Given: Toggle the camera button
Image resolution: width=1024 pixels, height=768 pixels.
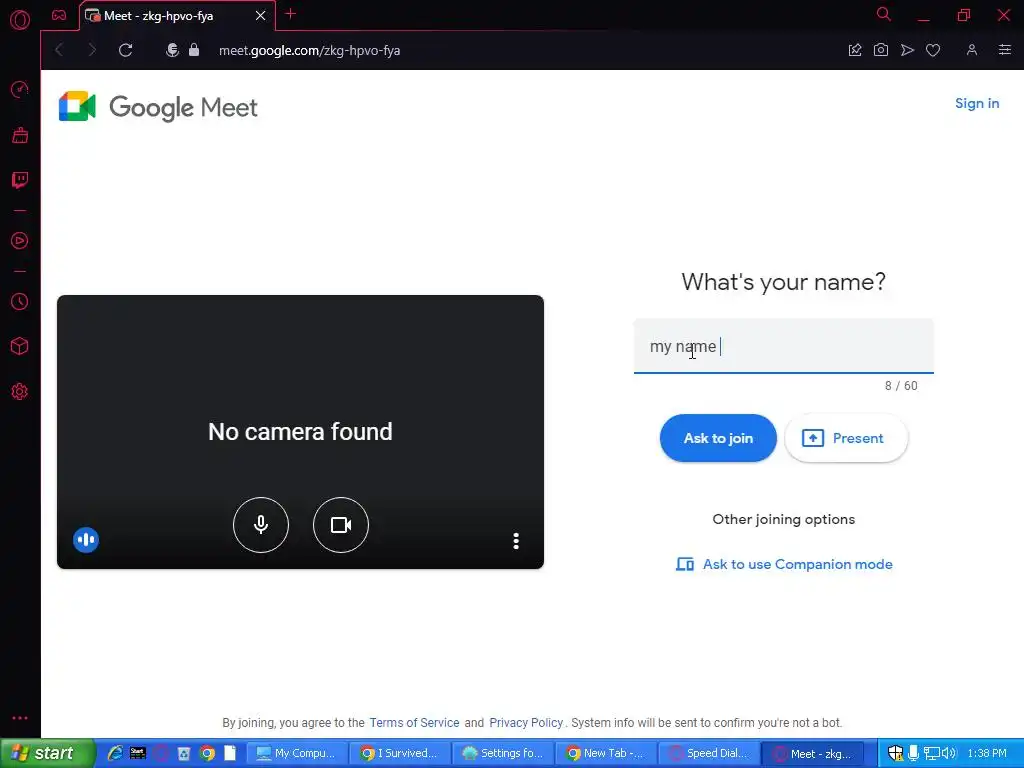Looking at the screenshot, I should tap(340, 524).
